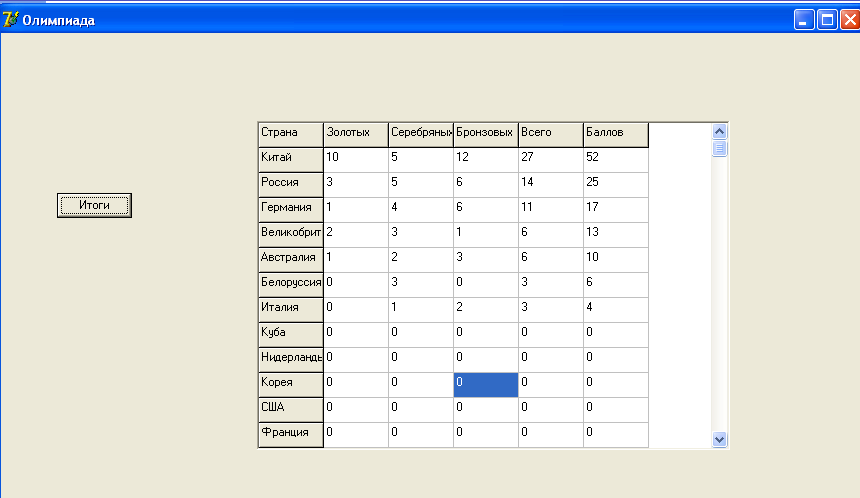The height and width of the screenshot is (498, 860).
Task: Select Китай's Всего cell showing 27
Action: coord(551,160)
